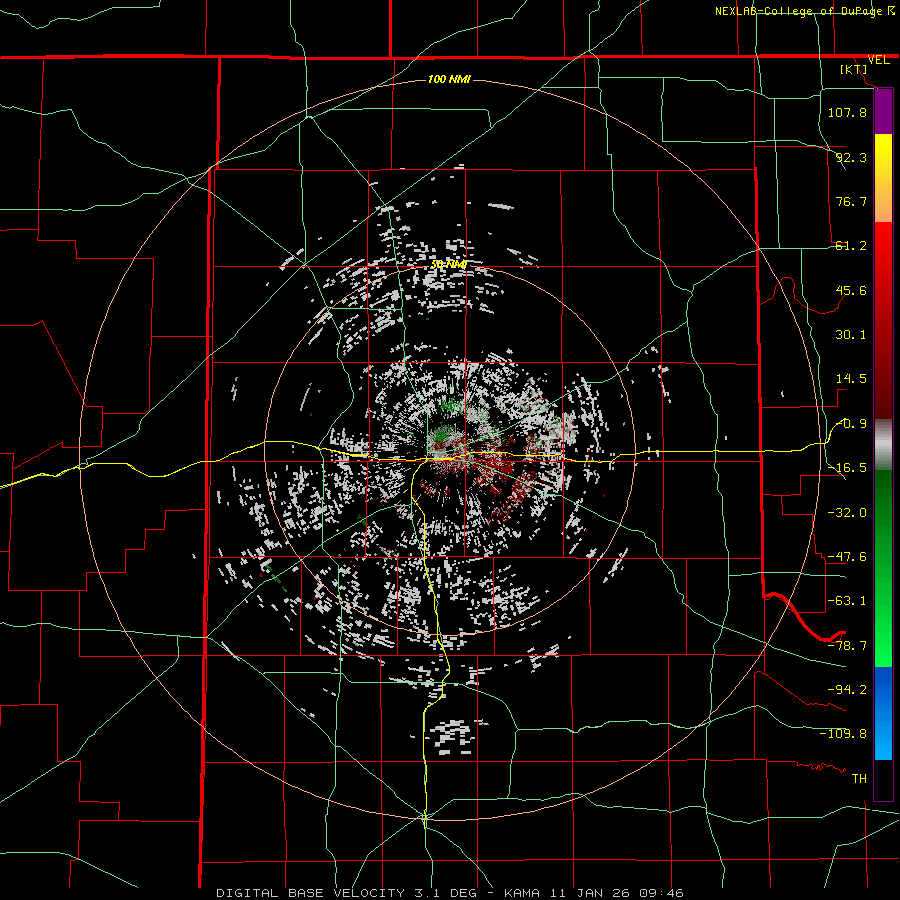This screenshot has height=900, width=900.
Task: Click the 14.5 velocity scale value
Action: [x=851, y=379]
